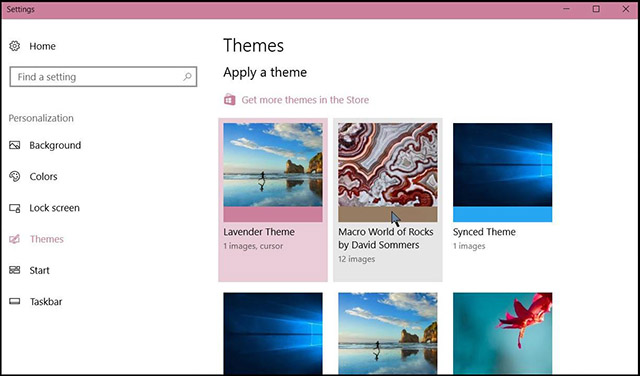The width and height of the screenshot is (640, 376).
Task: Click Synced Theme blue color bar
Action: tap(502, 214)
